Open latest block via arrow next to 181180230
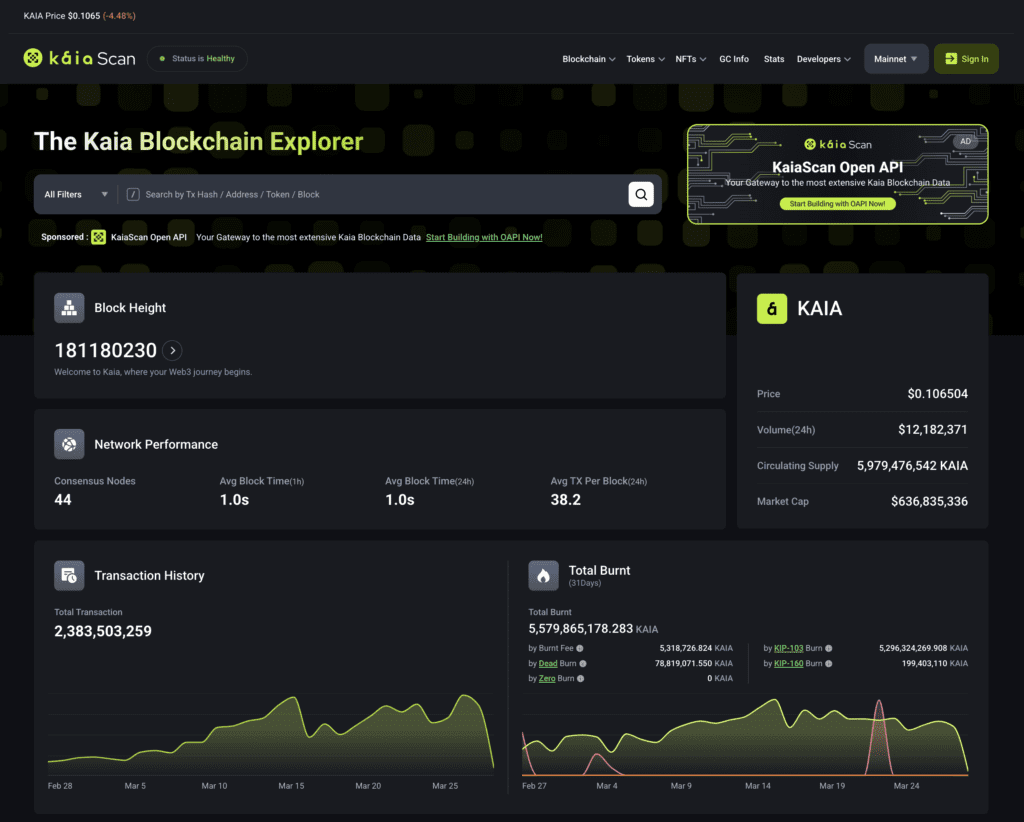Viewport: 1024px width, 822px height. pyautogui.click(x=172, y=351)
